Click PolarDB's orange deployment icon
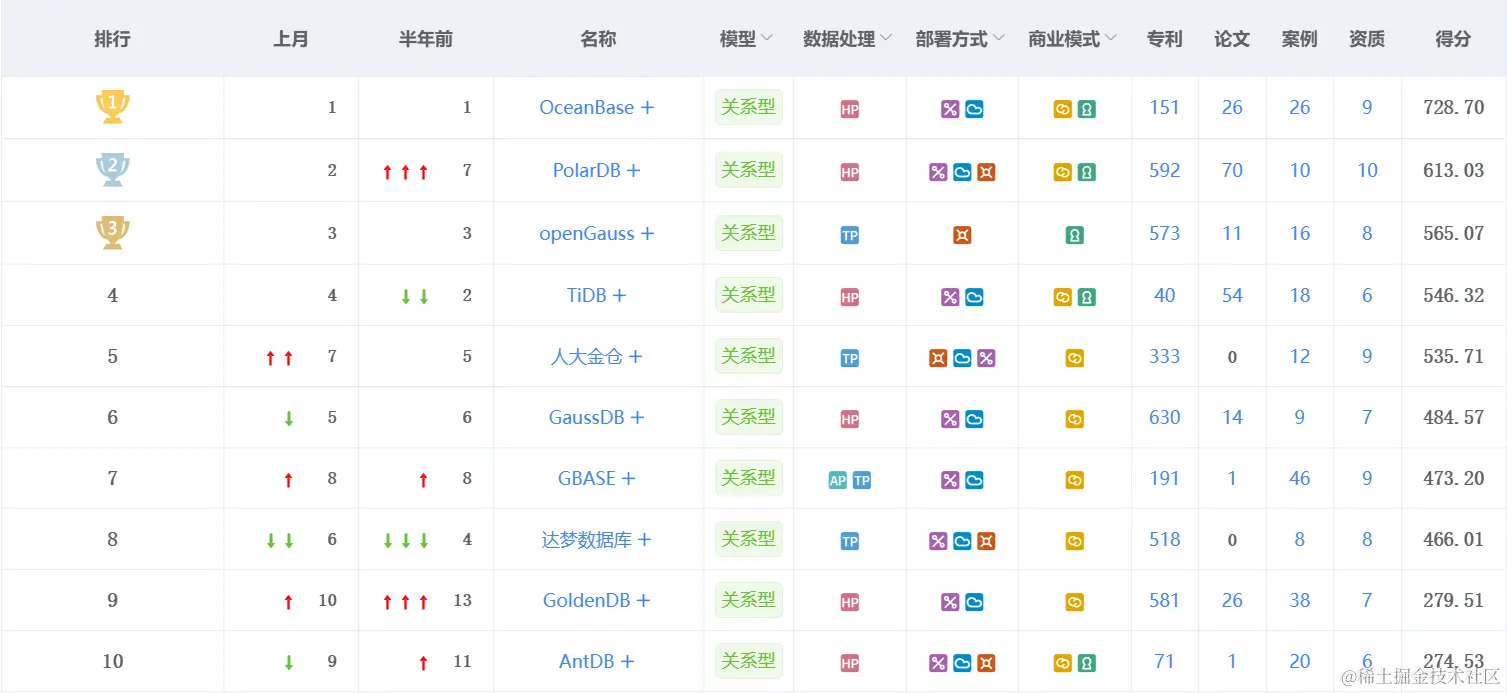The width and height of the screenshot is (1507, 693). click(x=986, y=173)
